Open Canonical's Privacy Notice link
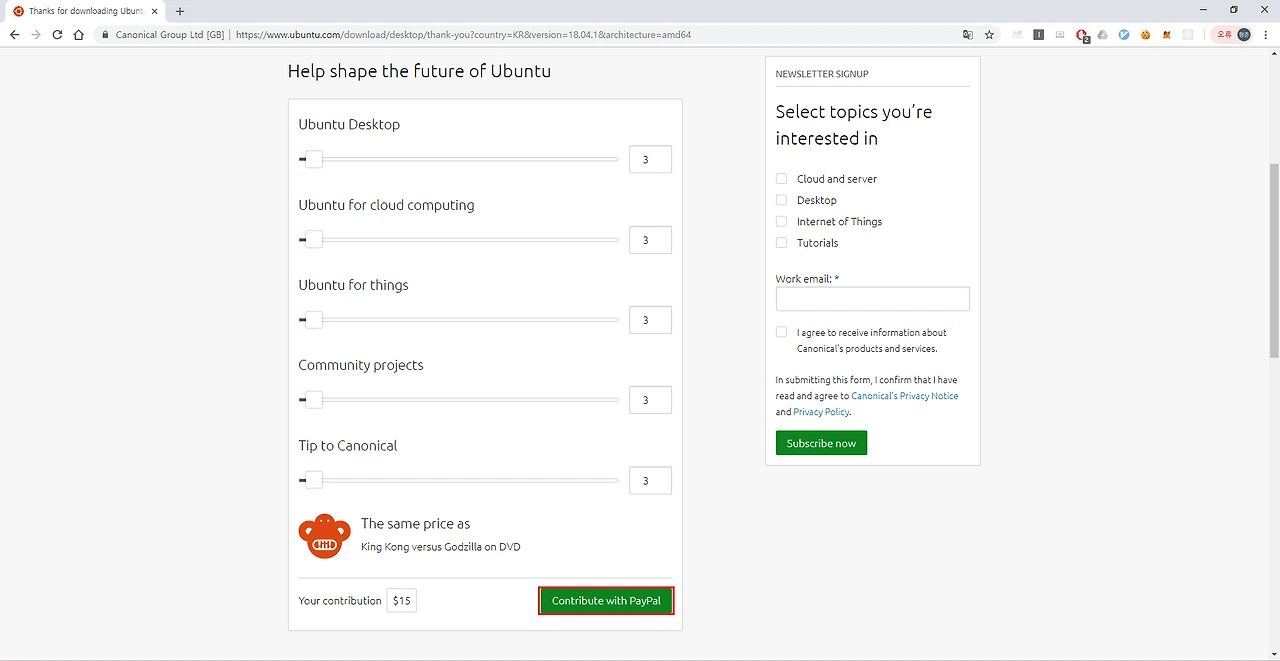This screenshot has width=1280, height=661. (x=904, y=396)
